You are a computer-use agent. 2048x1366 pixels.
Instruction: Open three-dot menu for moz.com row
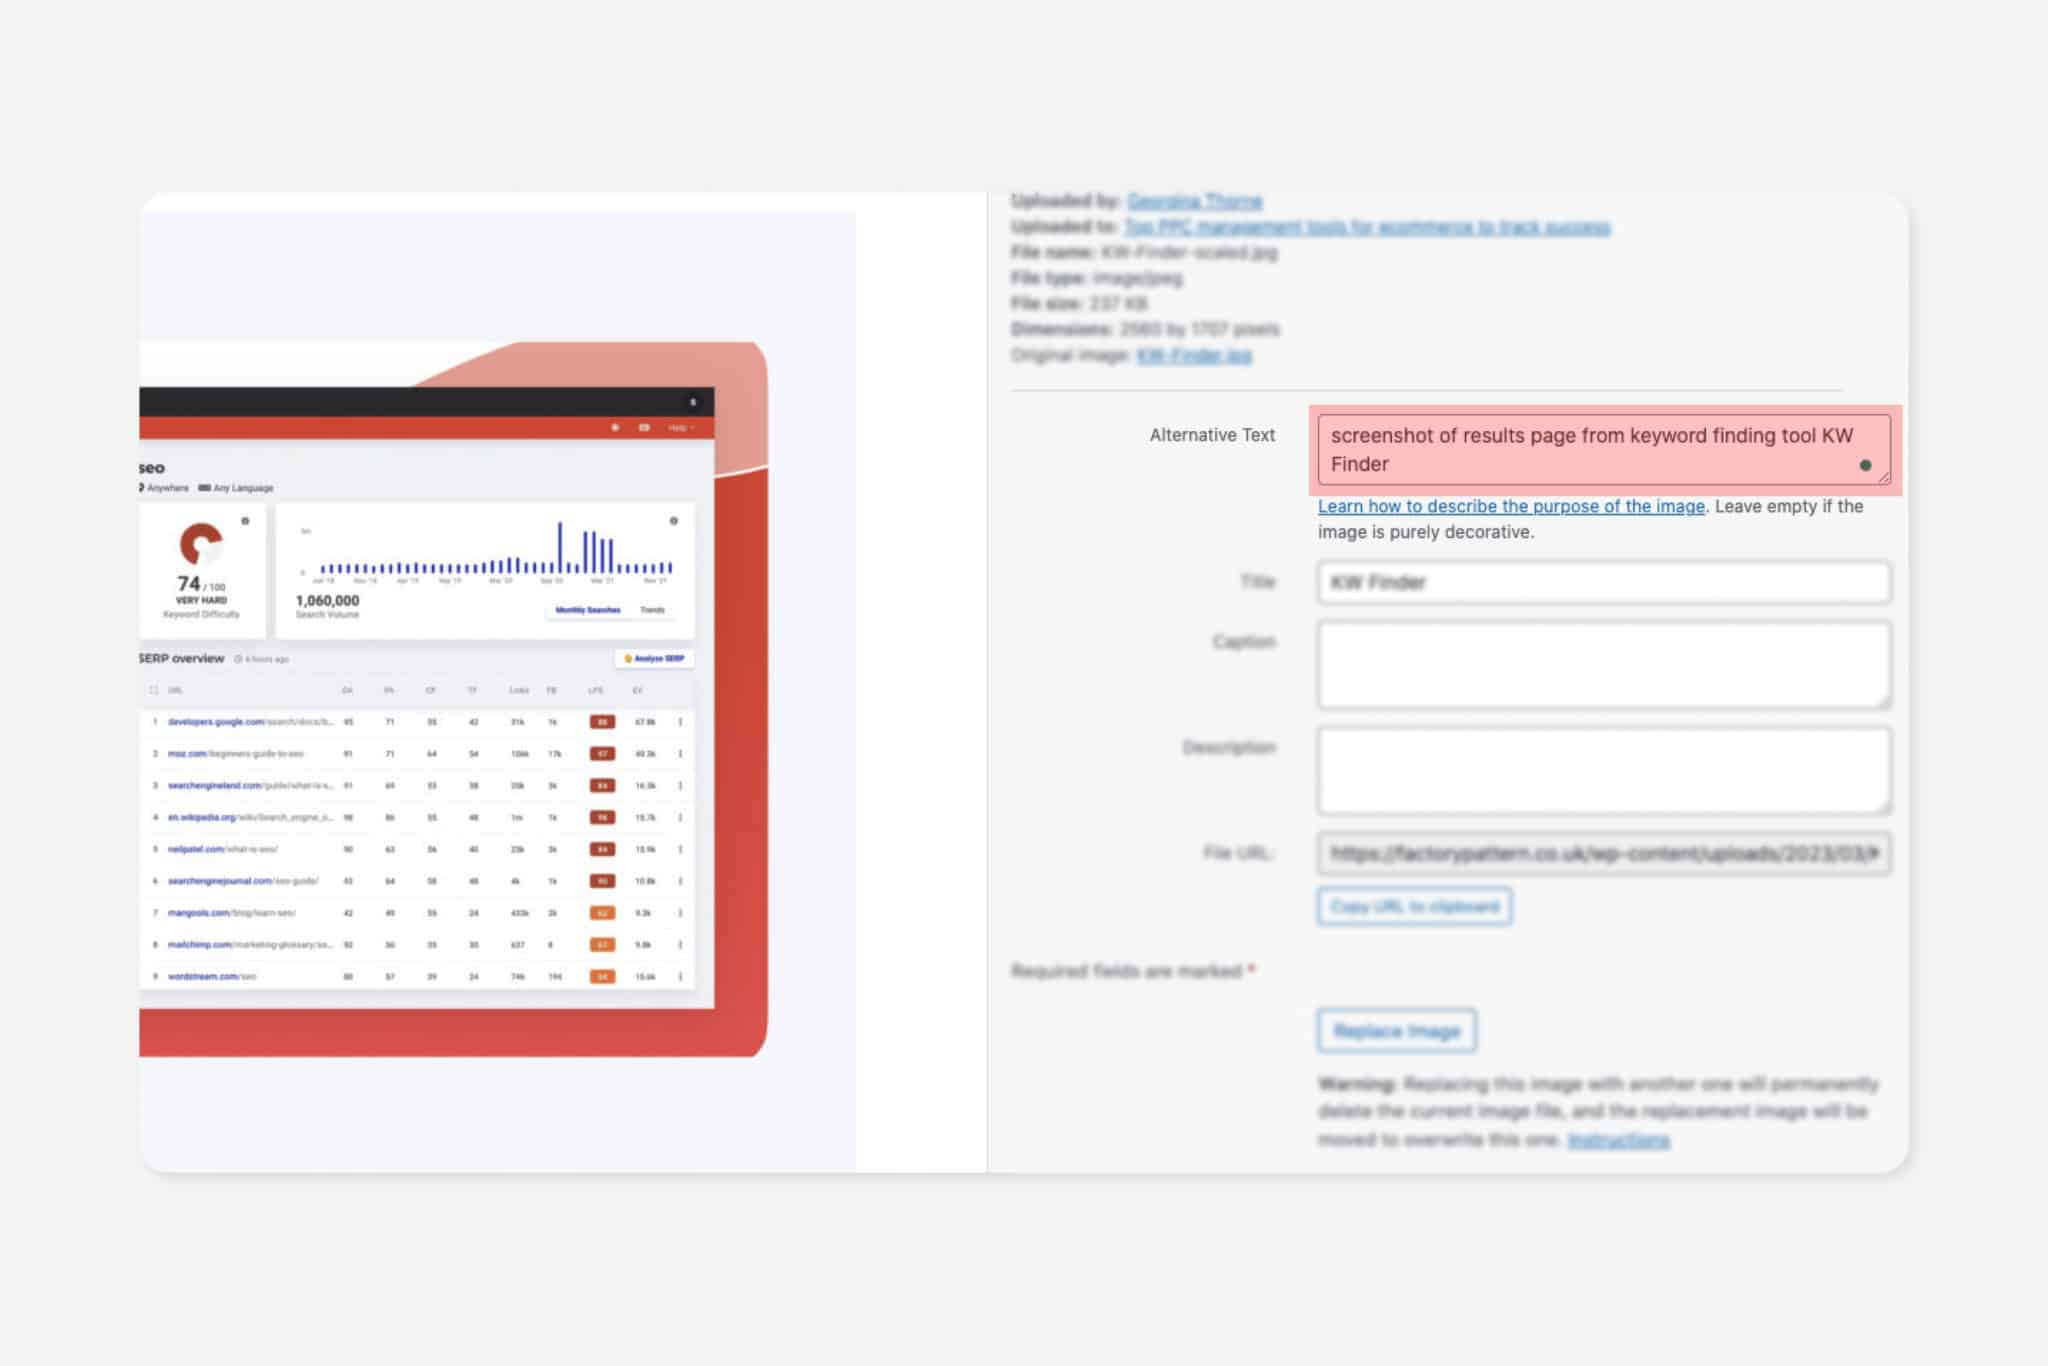[x=680, y=754]
